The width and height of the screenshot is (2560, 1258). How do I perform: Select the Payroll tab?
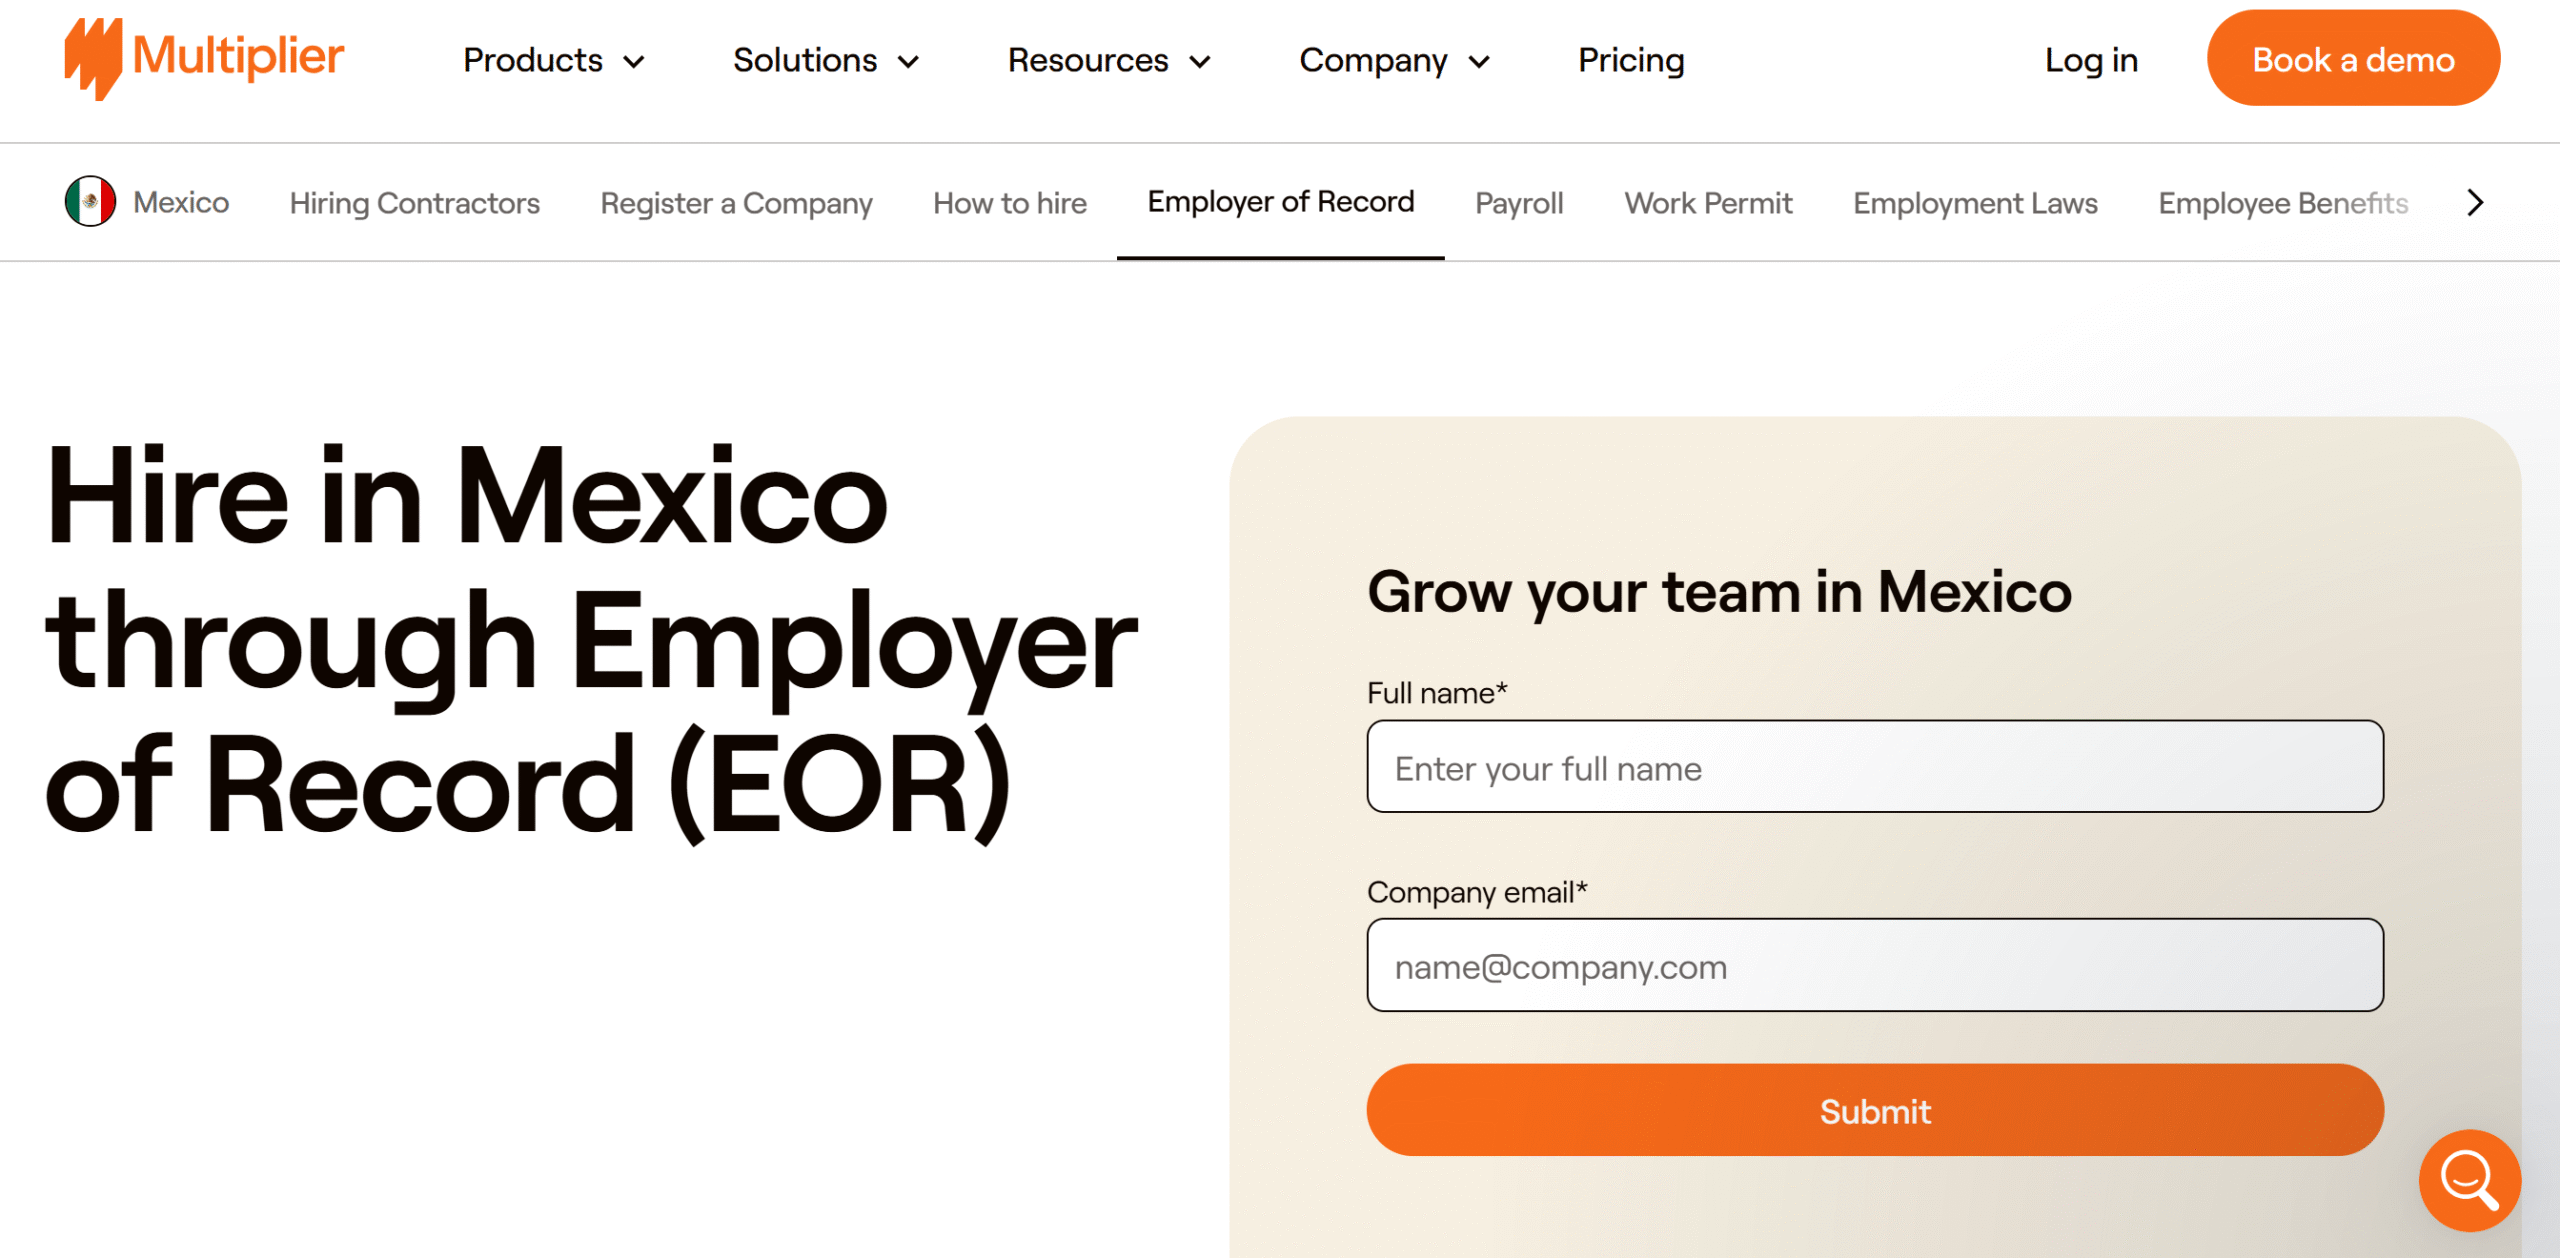coord(1519,203)
